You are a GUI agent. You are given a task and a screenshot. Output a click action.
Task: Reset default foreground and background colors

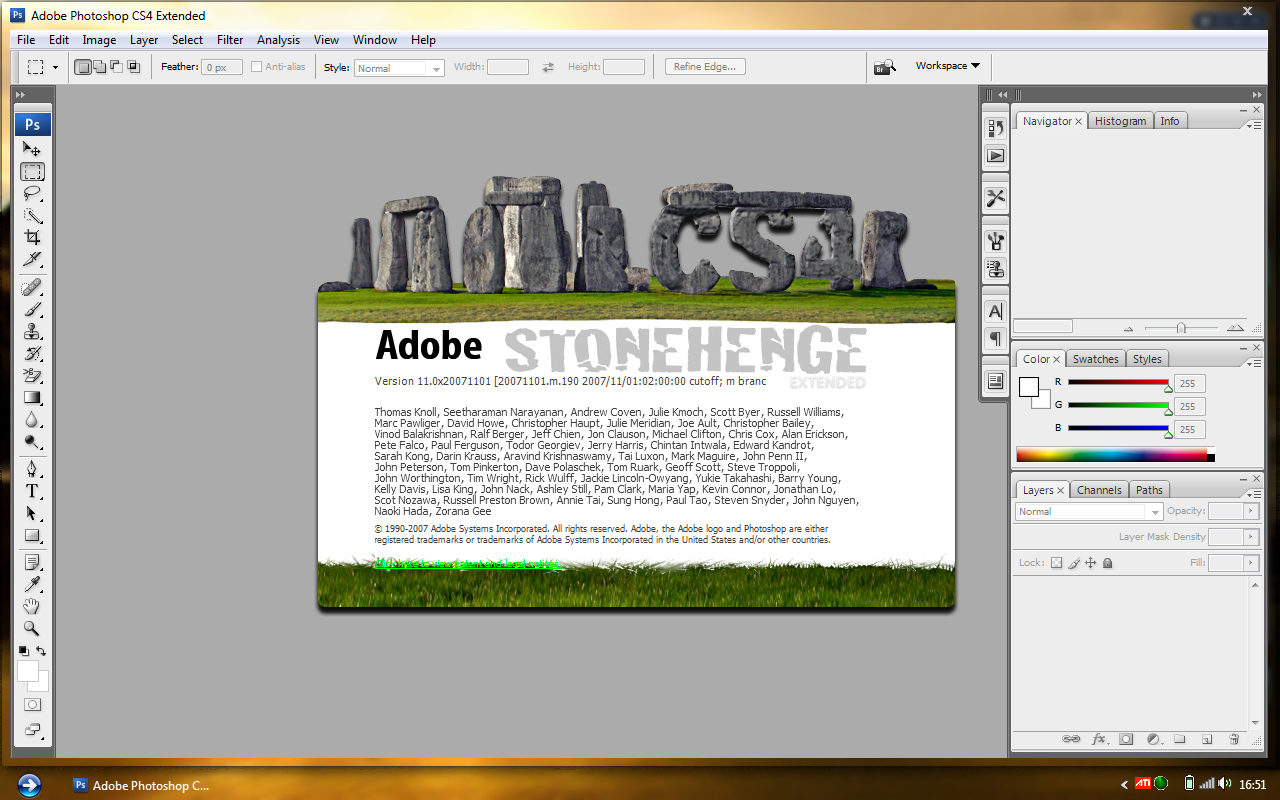[23, 650]
